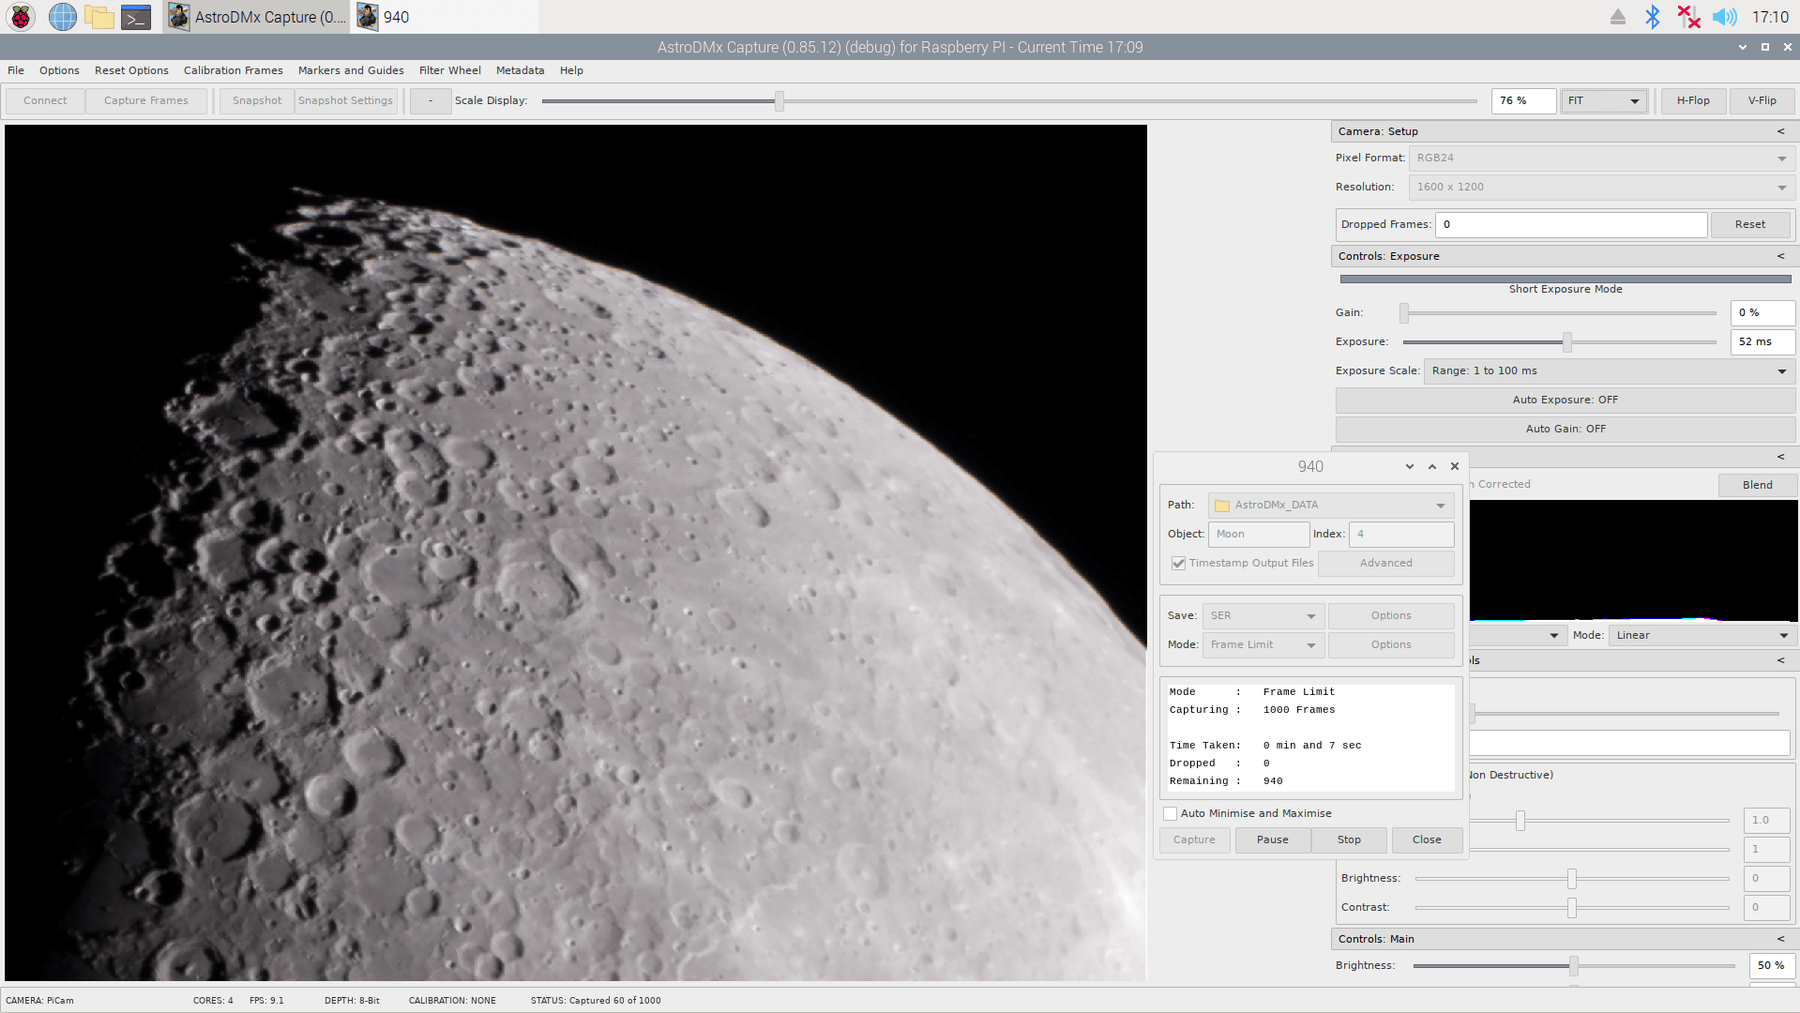Click the Gain slider handle

pyautogui.click(x=1404, y=313)
